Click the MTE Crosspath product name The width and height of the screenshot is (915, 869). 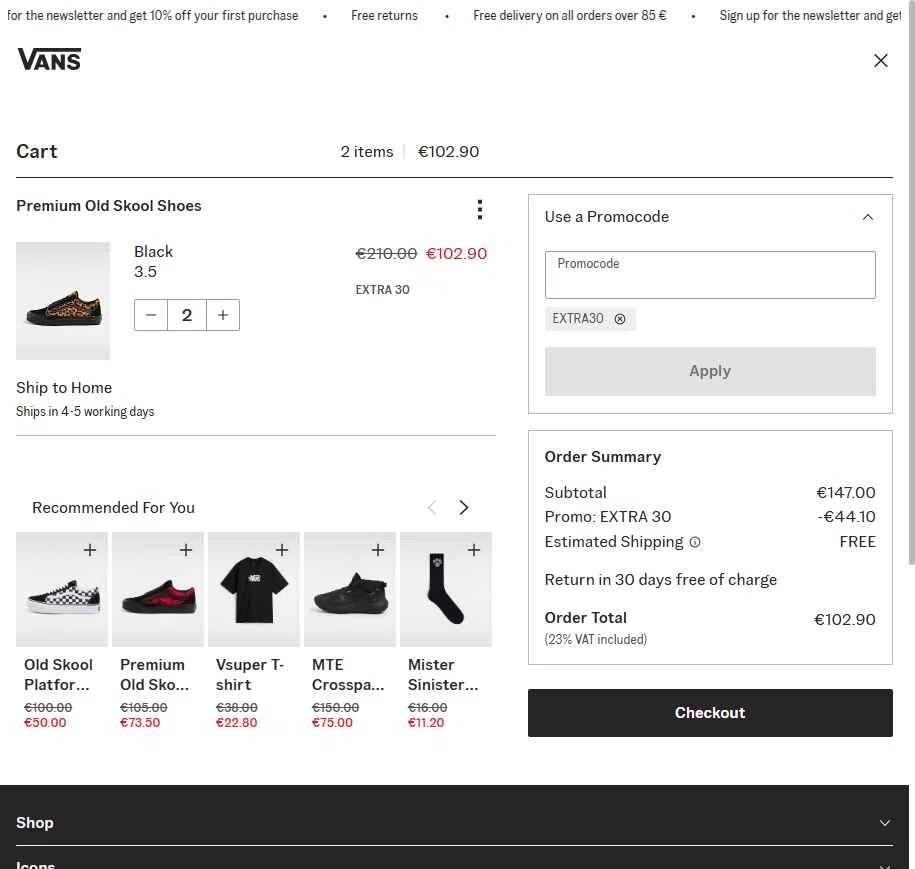pyautogui.click(x=348, y=675)
